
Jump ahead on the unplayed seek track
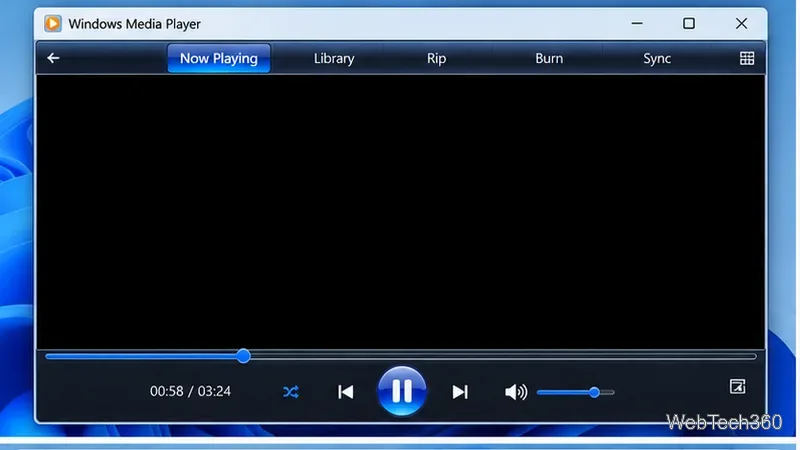click(503, 357)
